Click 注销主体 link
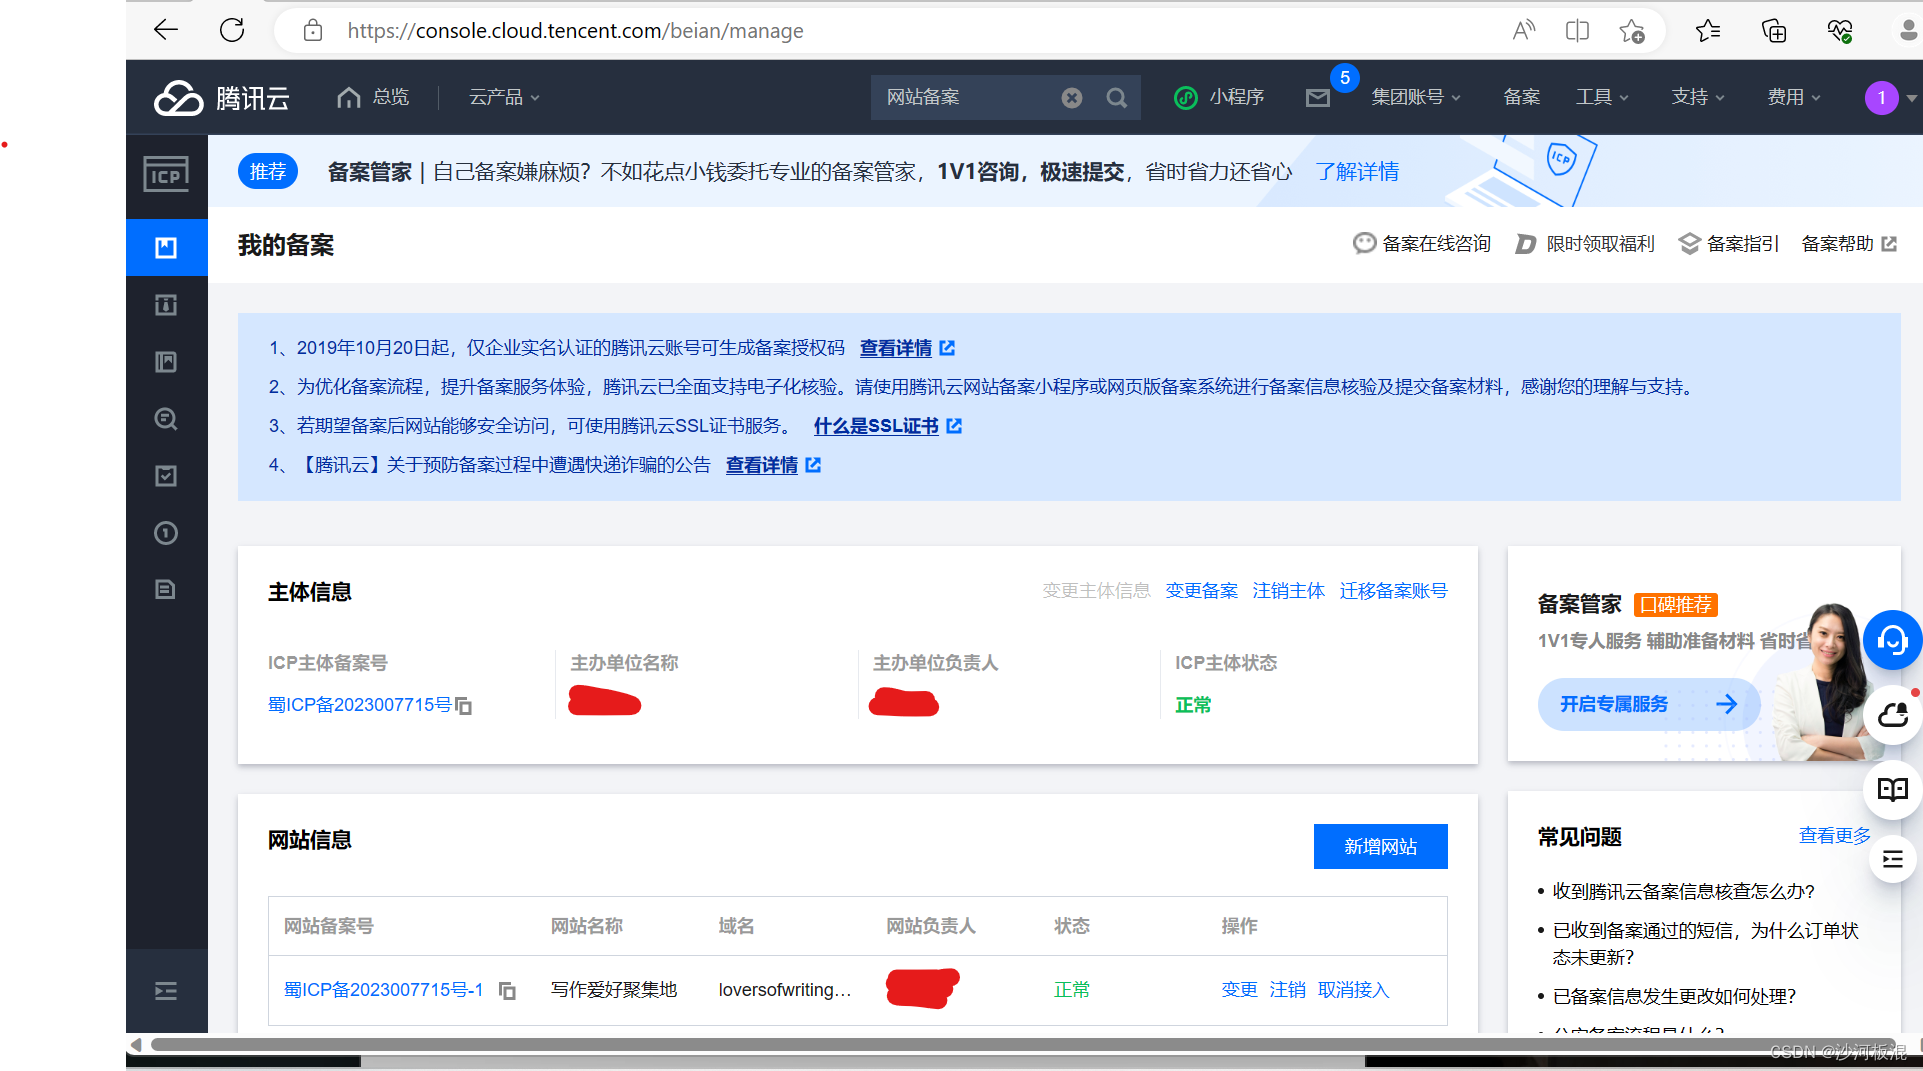The image size is (1923, 1071). (x=1289, y=591)
